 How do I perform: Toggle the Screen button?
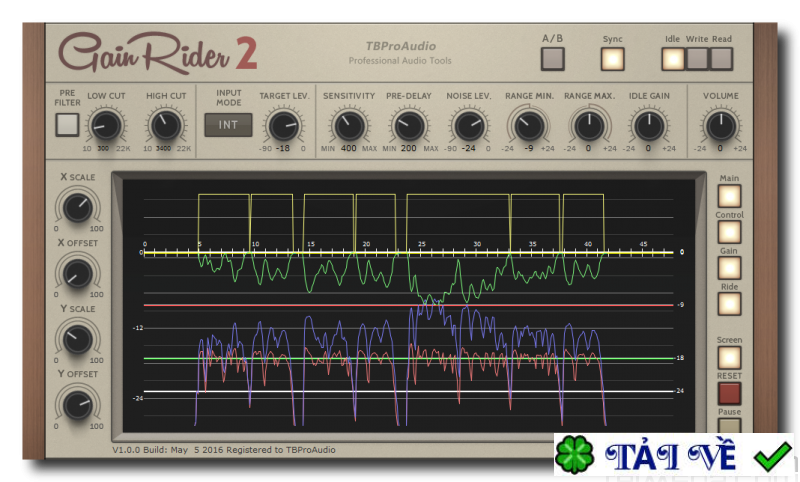point(730,357)
